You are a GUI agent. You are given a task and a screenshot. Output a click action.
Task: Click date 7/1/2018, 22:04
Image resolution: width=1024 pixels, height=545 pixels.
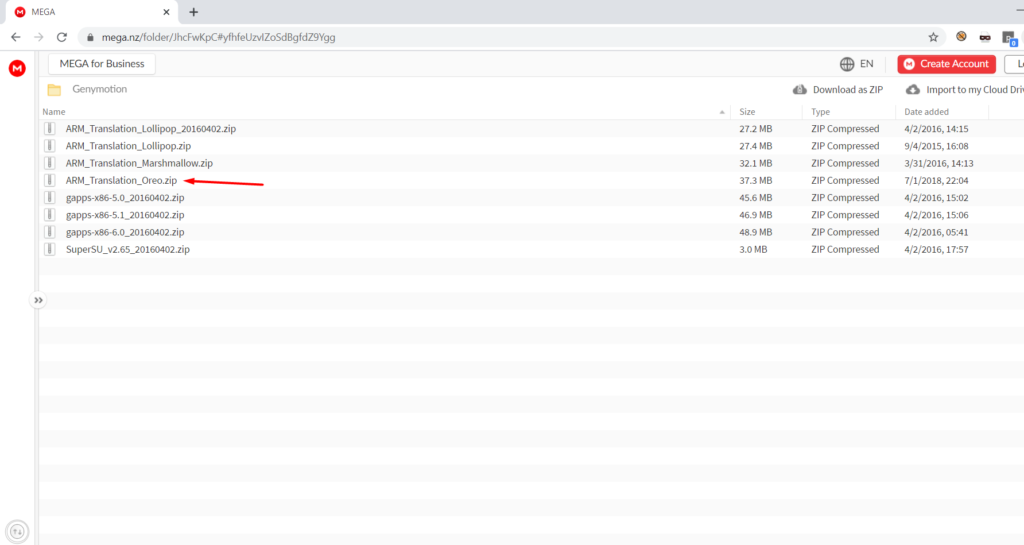coord(936,180)
